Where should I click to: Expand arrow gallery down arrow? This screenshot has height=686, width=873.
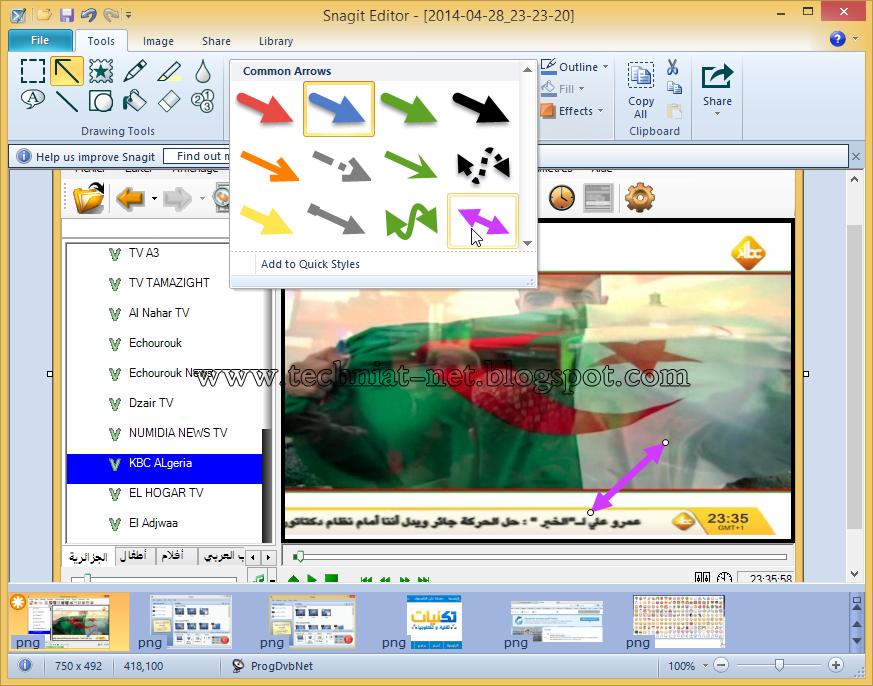pos(527,243)
